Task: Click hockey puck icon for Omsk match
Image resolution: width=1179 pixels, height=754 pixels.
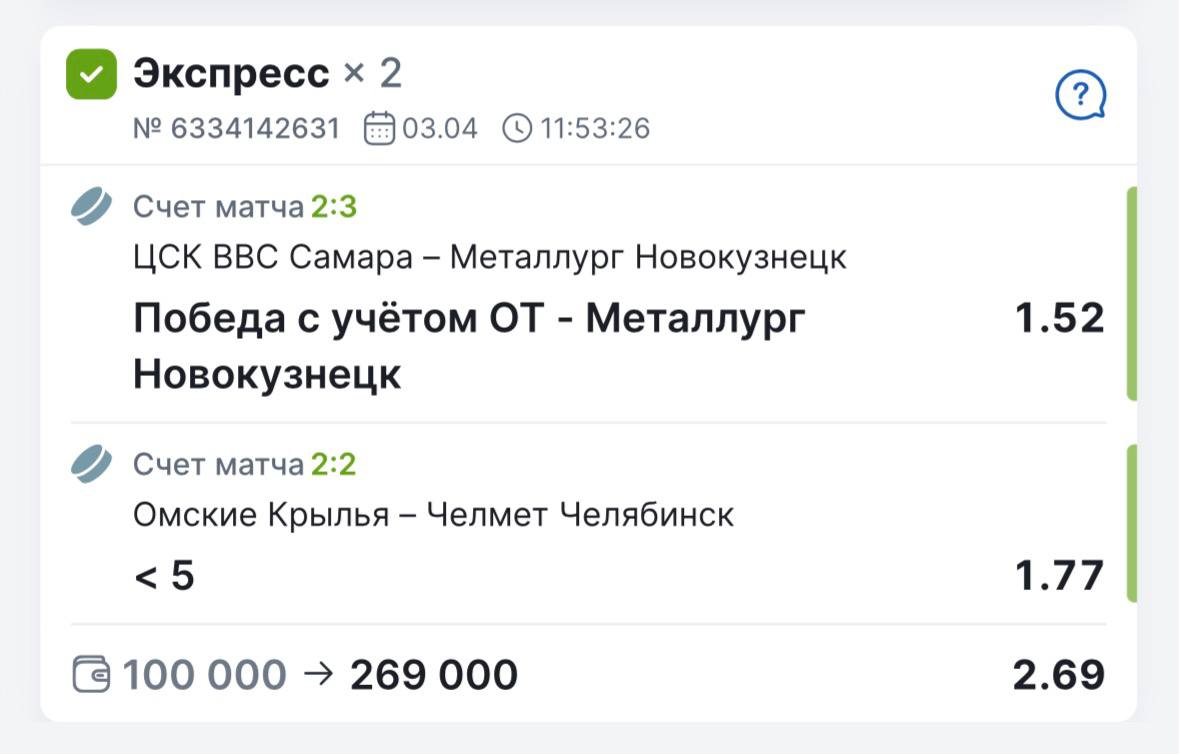Action: click(92, 465)
